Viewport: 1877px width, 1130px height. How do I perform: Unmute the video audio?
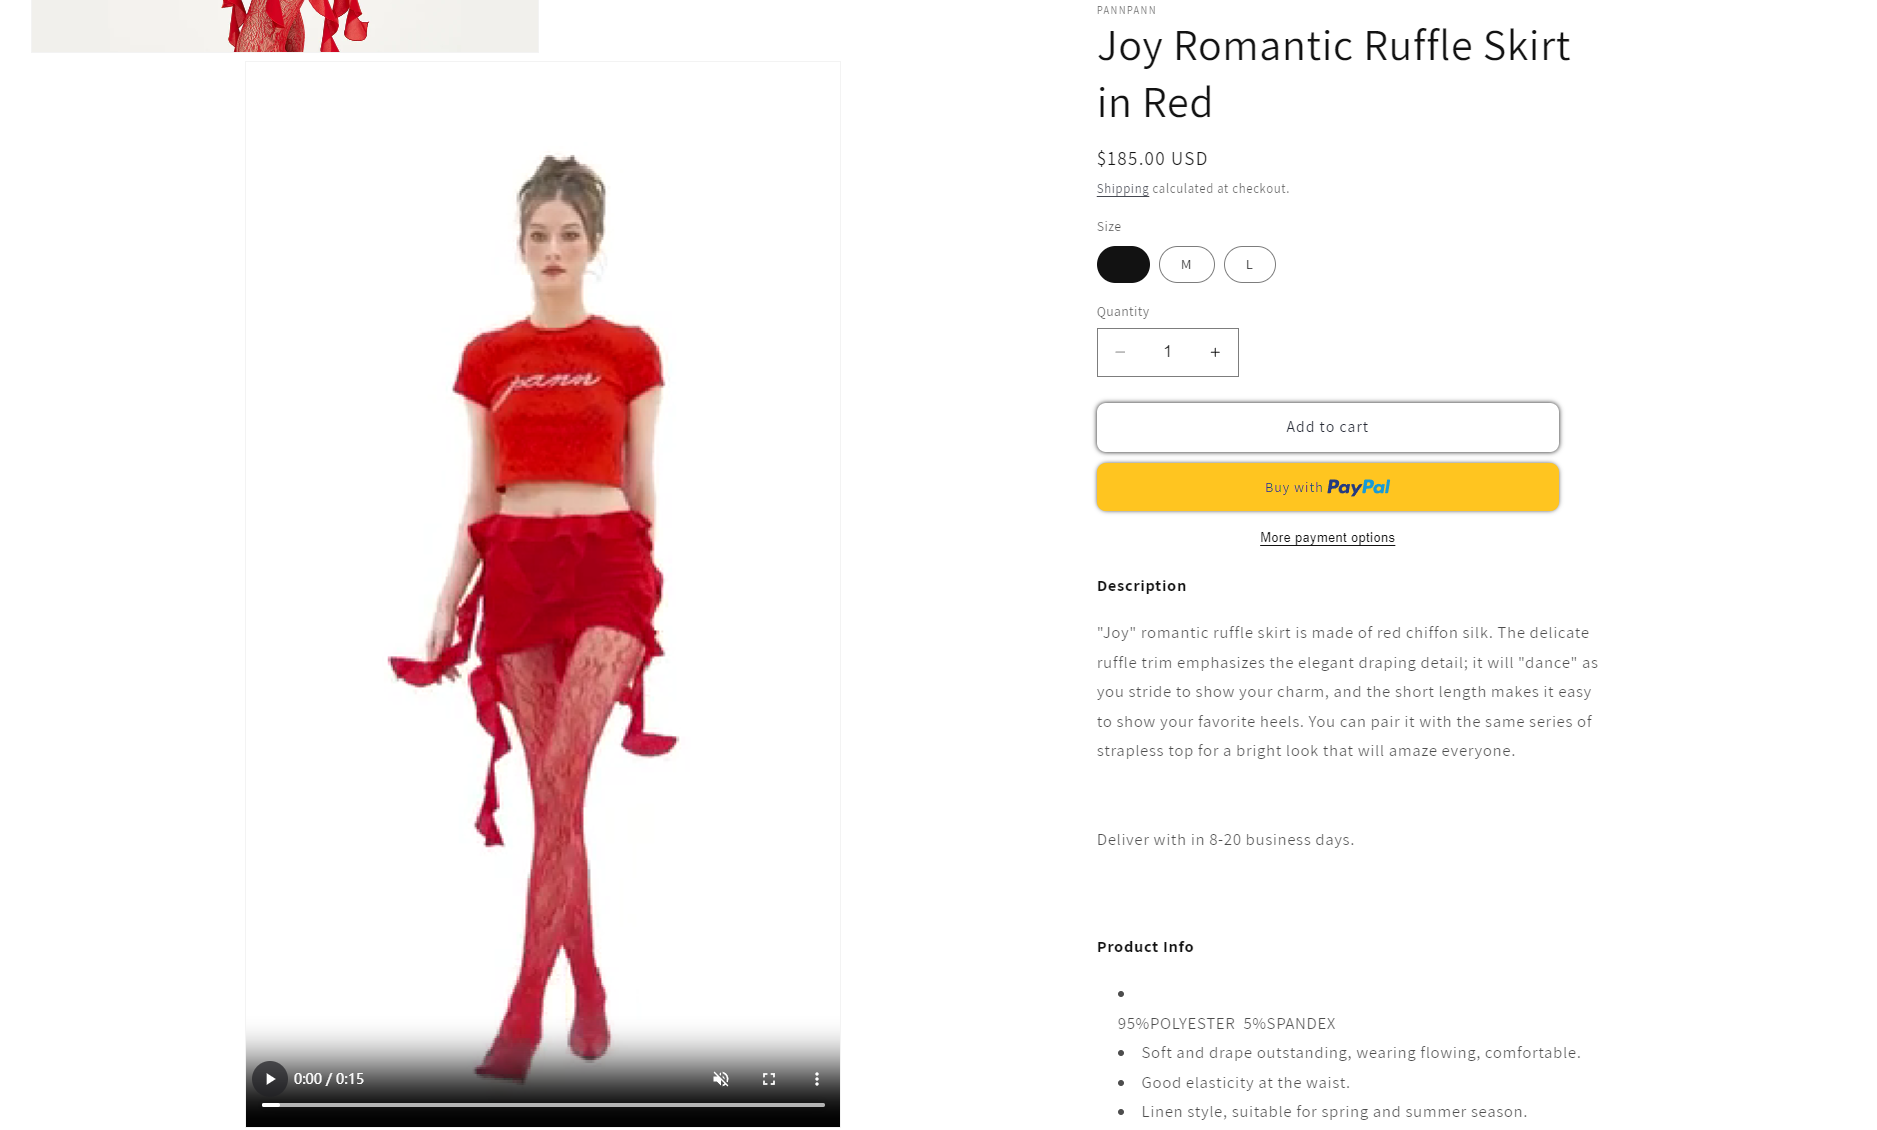[x=720, y=1079]
